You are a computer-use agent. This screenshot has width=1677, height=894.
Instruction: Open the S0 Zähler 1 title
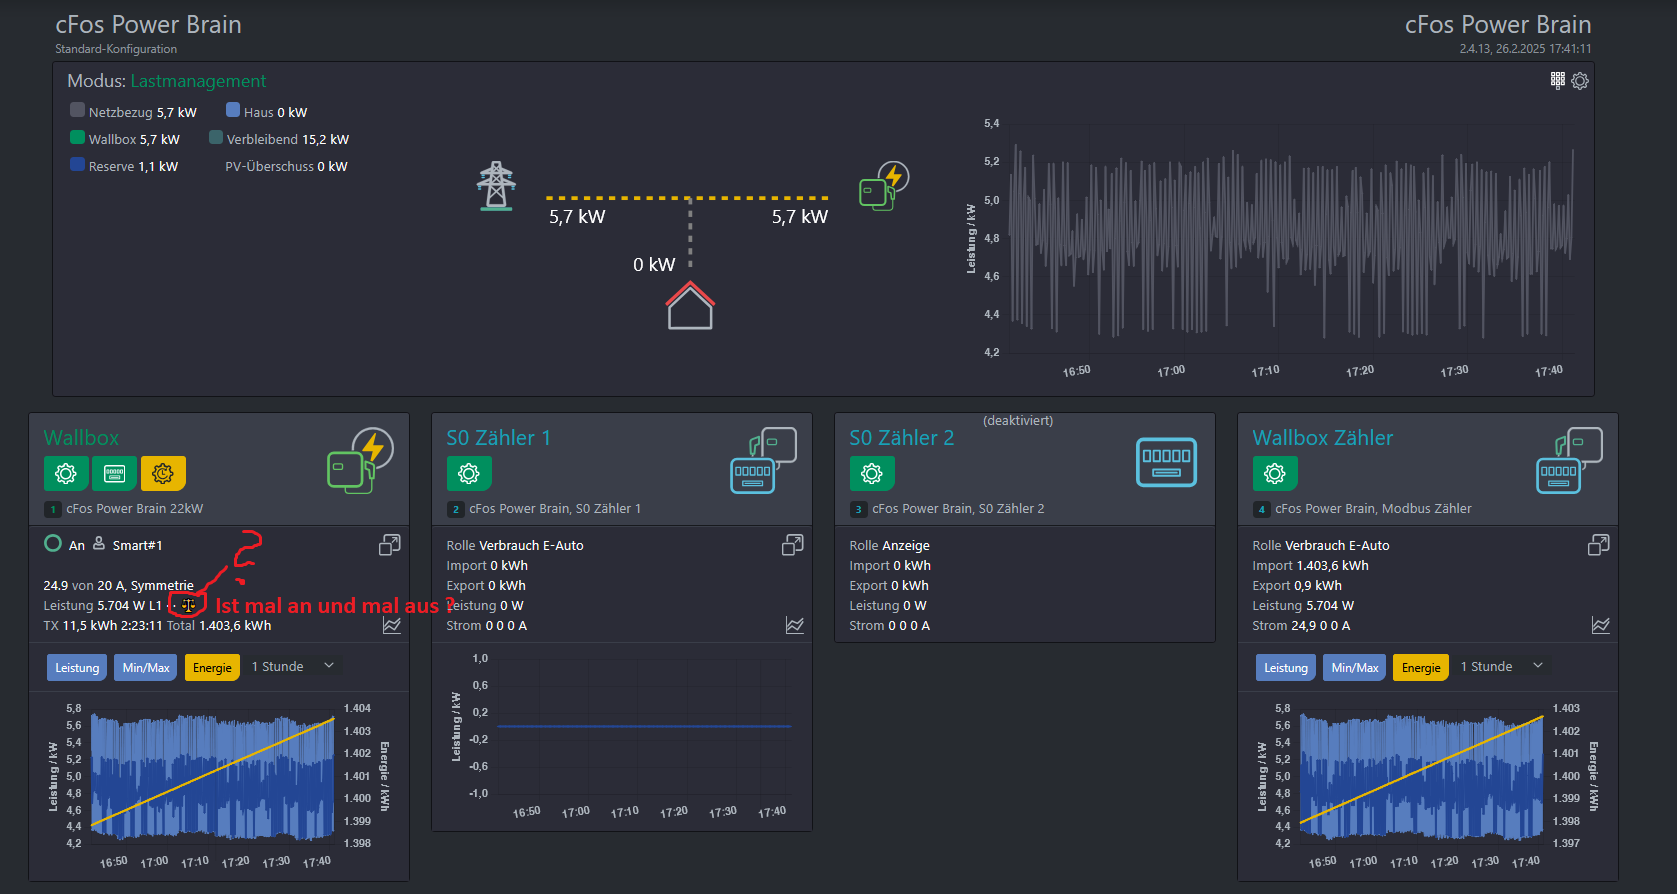[498, 438]
